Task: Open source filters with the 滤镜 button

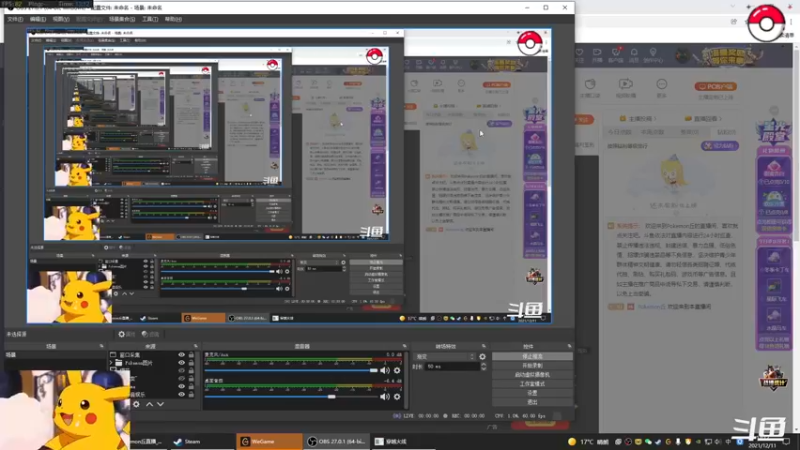Action: click(151, 334)
